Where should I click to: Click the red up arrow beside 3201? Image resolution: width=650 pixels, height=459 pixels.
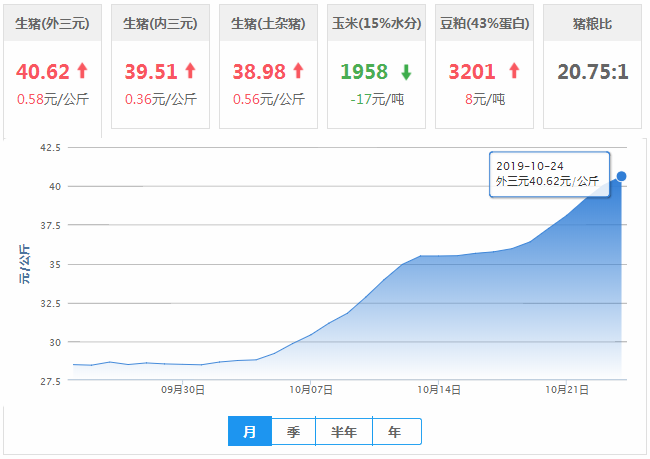click(x=514, y=70)
